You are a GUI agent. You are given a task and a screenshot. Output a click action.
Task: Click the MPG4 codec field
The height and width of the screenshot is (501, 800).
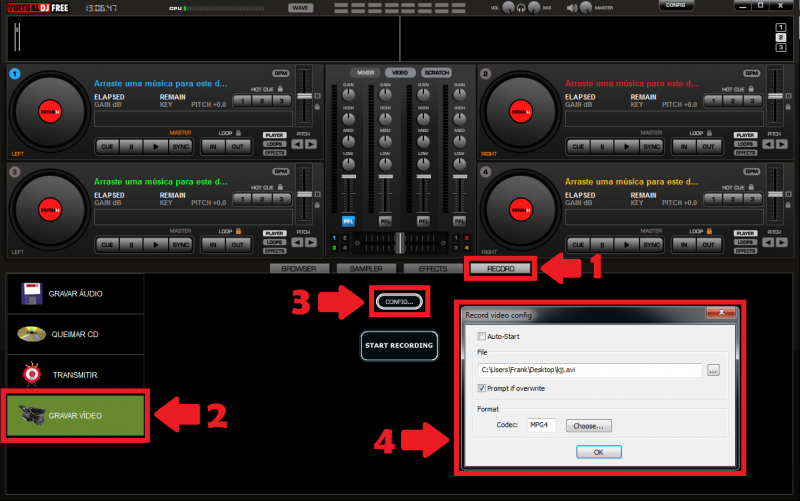click(x=541, y=425)
